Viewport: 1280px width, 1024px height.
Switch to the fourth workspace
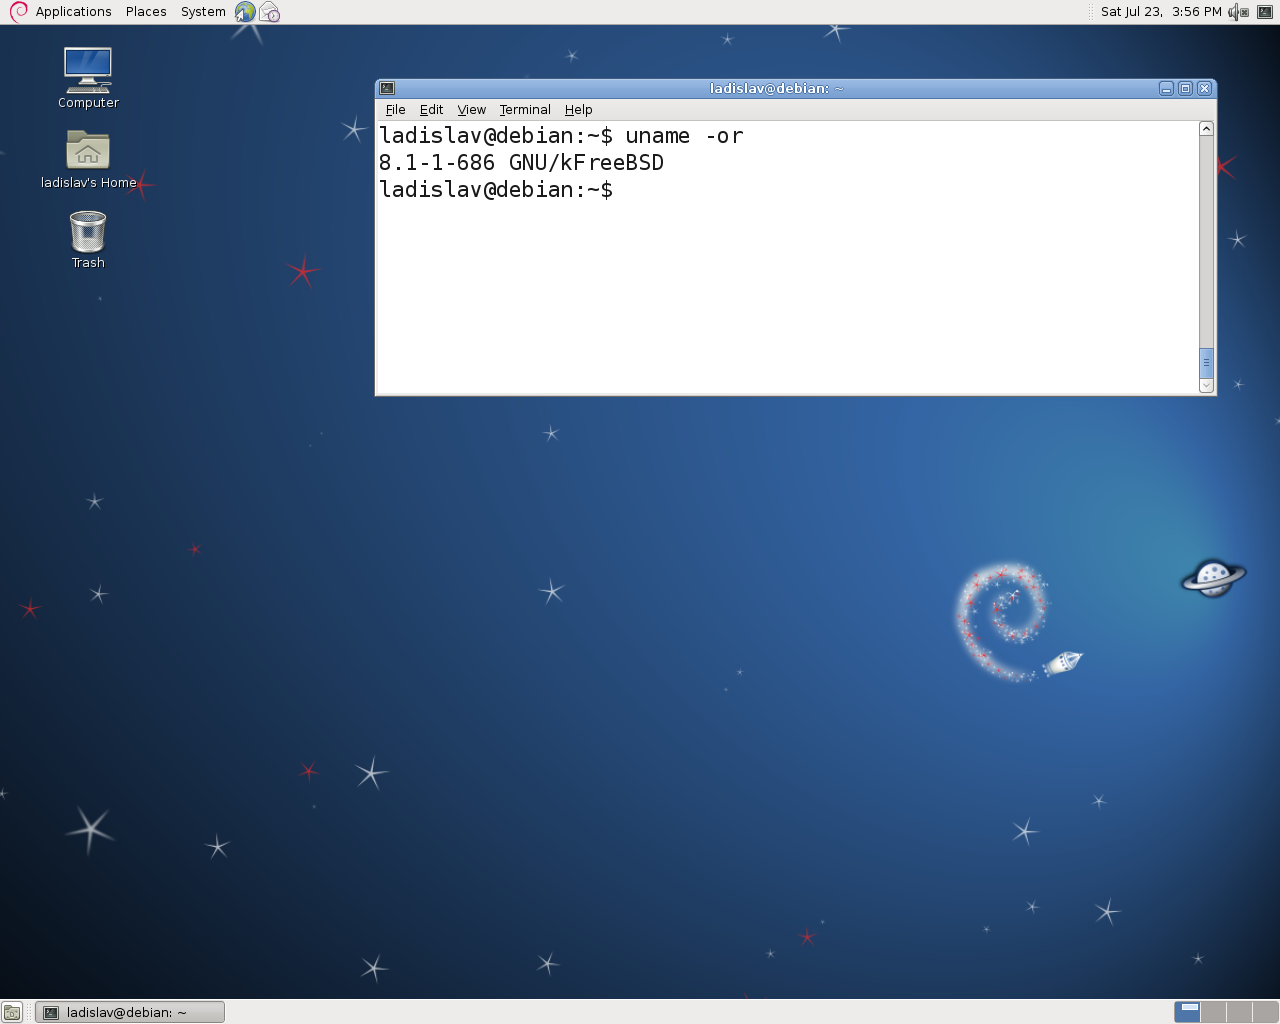(1265, 1012)
